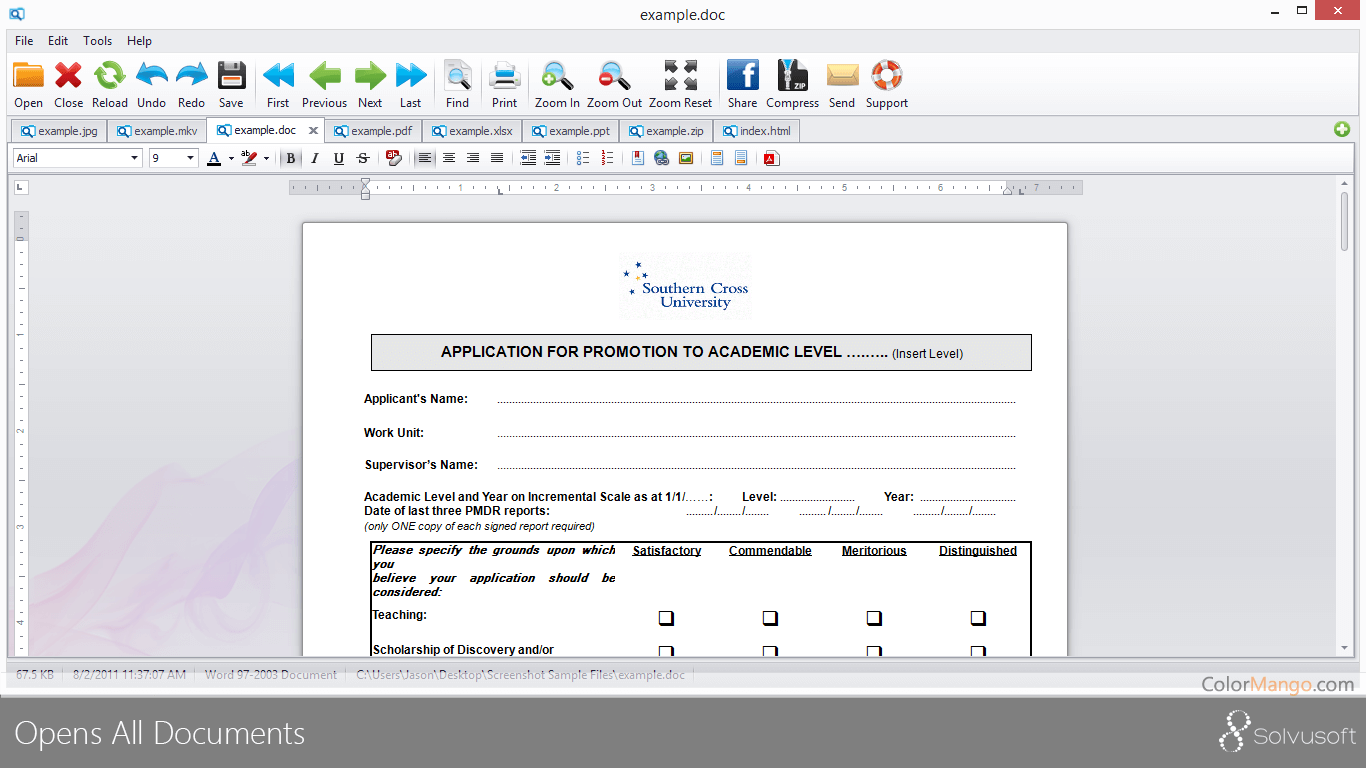Open the font size dropdown

[190, 158]
